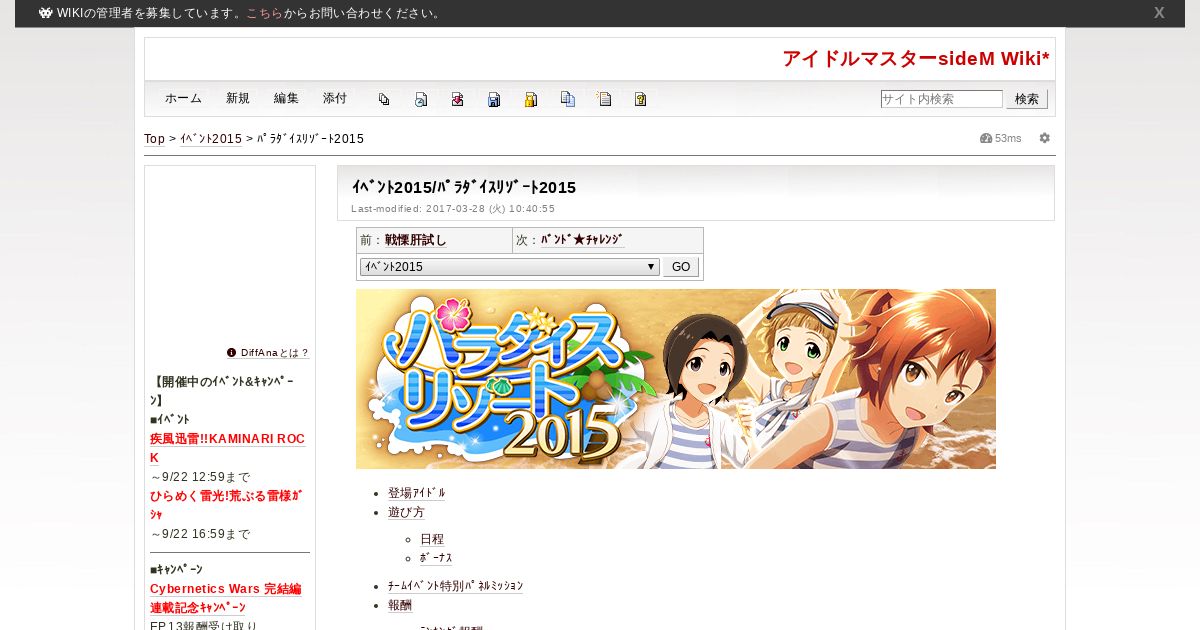This screenshot has height=630, width=1200.
Task: Click the blue two-page diff icon
Action: click(568, 99)
